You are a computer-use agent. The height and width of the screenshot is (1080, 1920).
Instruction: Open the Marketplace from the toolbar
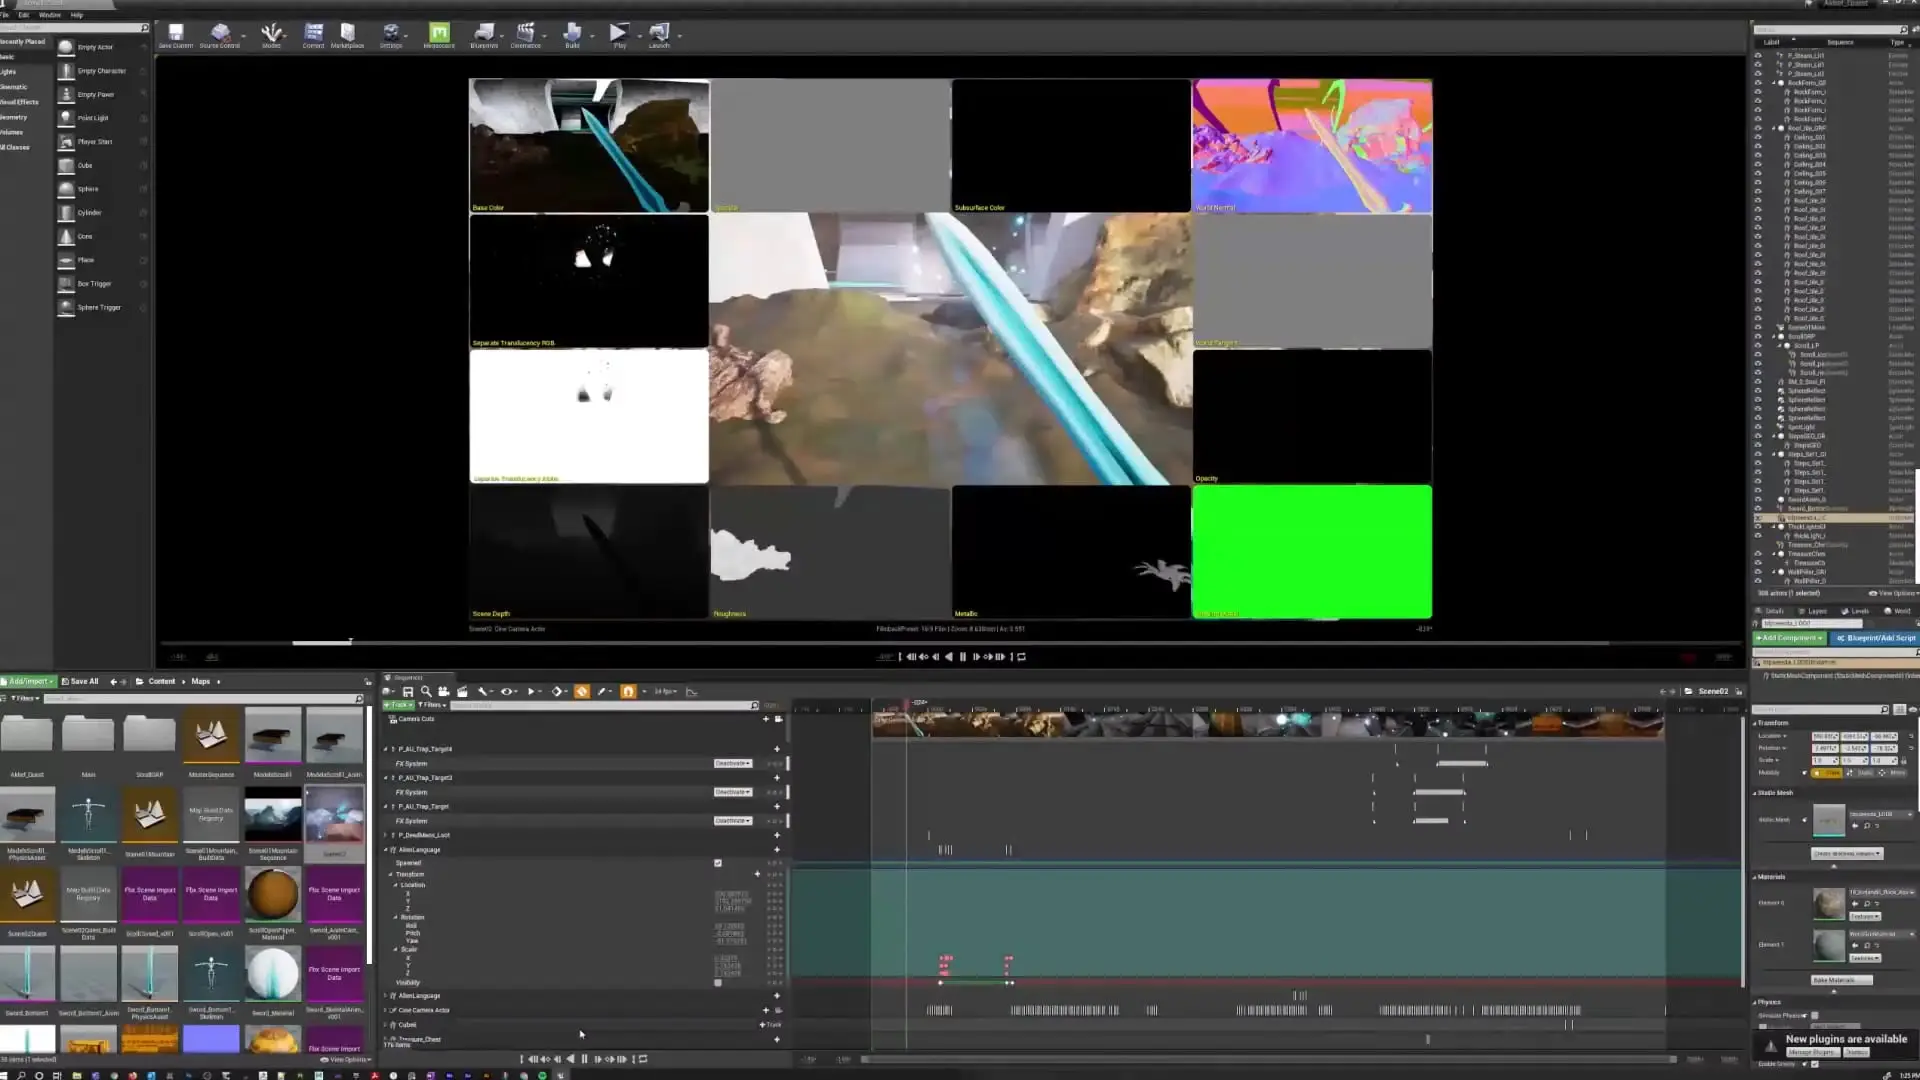point(347,34)
